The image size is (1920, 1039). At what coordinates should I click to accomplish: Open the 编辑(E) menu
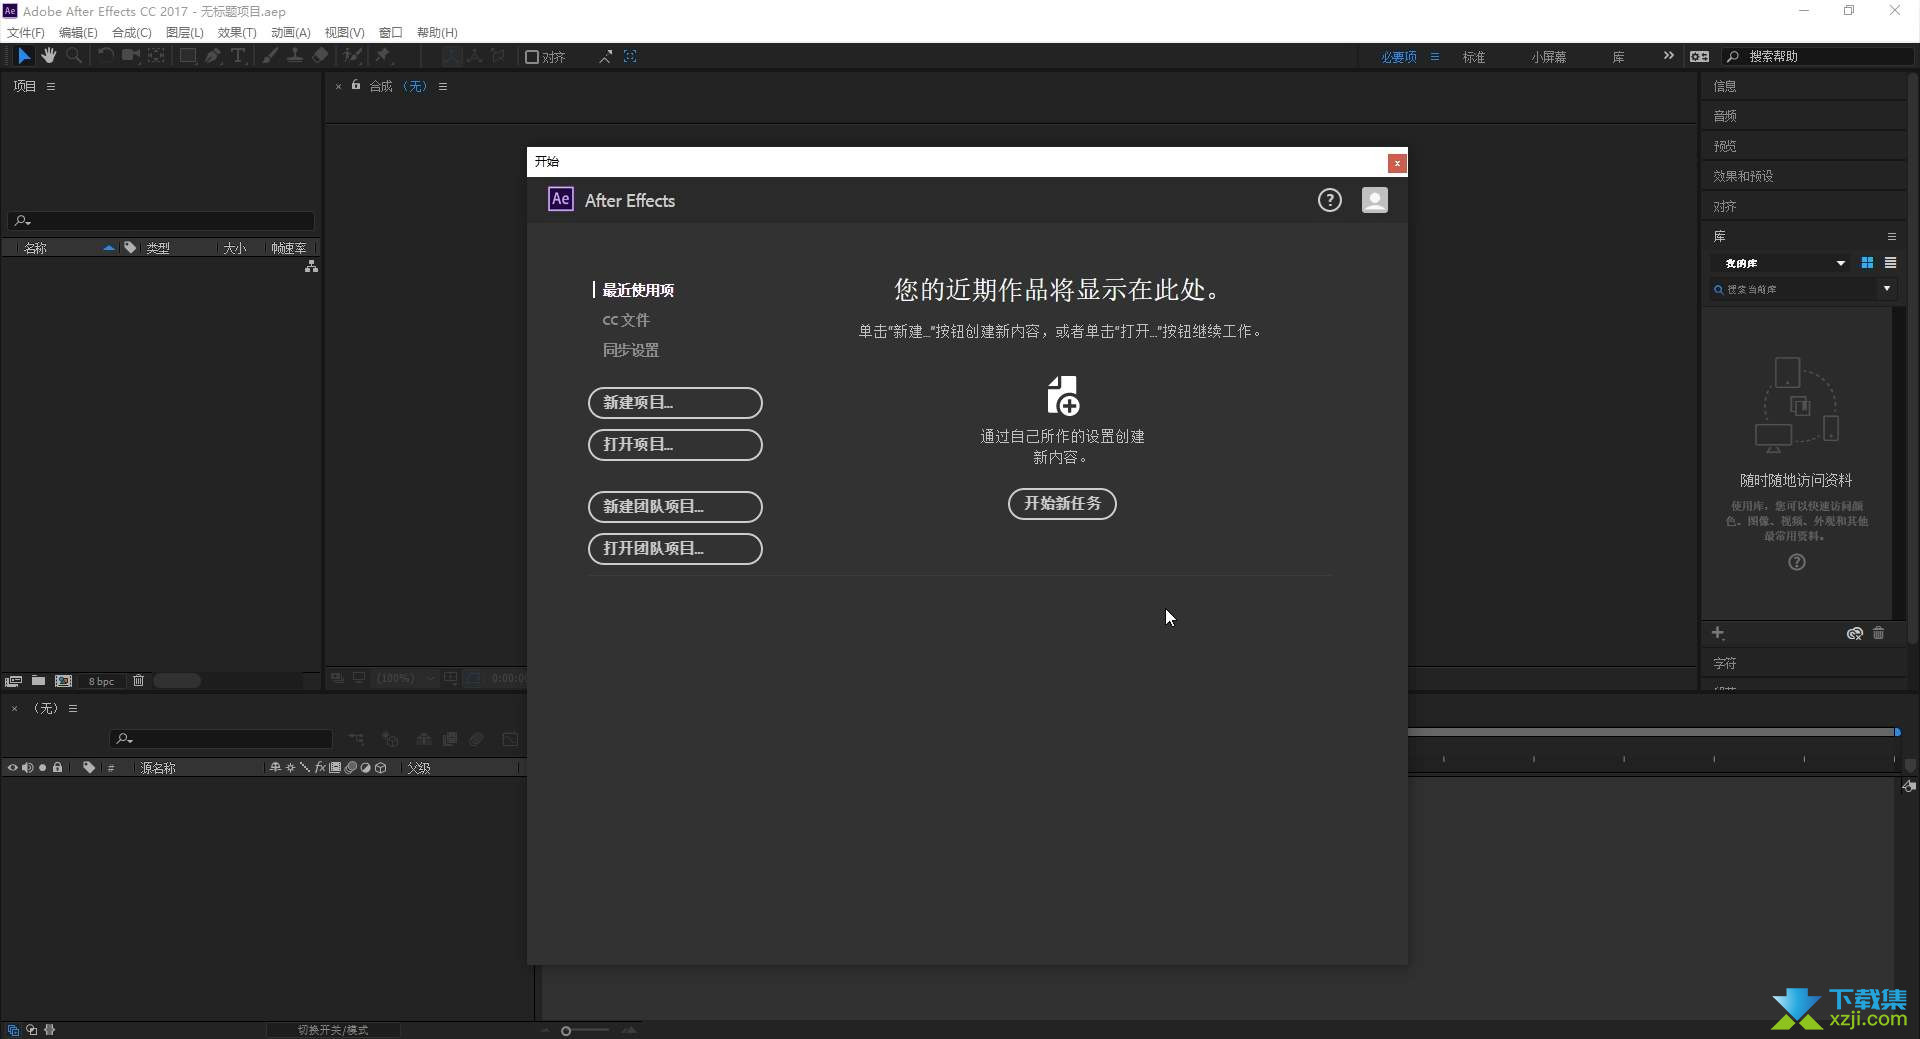click(78, 32)
